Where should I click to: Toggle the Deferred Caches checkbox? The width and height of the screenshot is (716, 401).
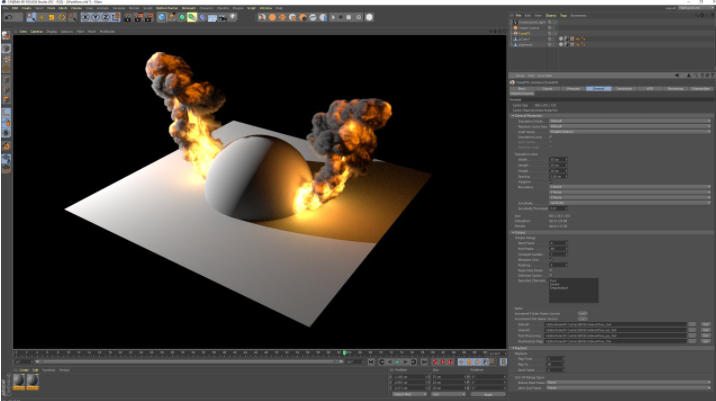tap(550, 275)
